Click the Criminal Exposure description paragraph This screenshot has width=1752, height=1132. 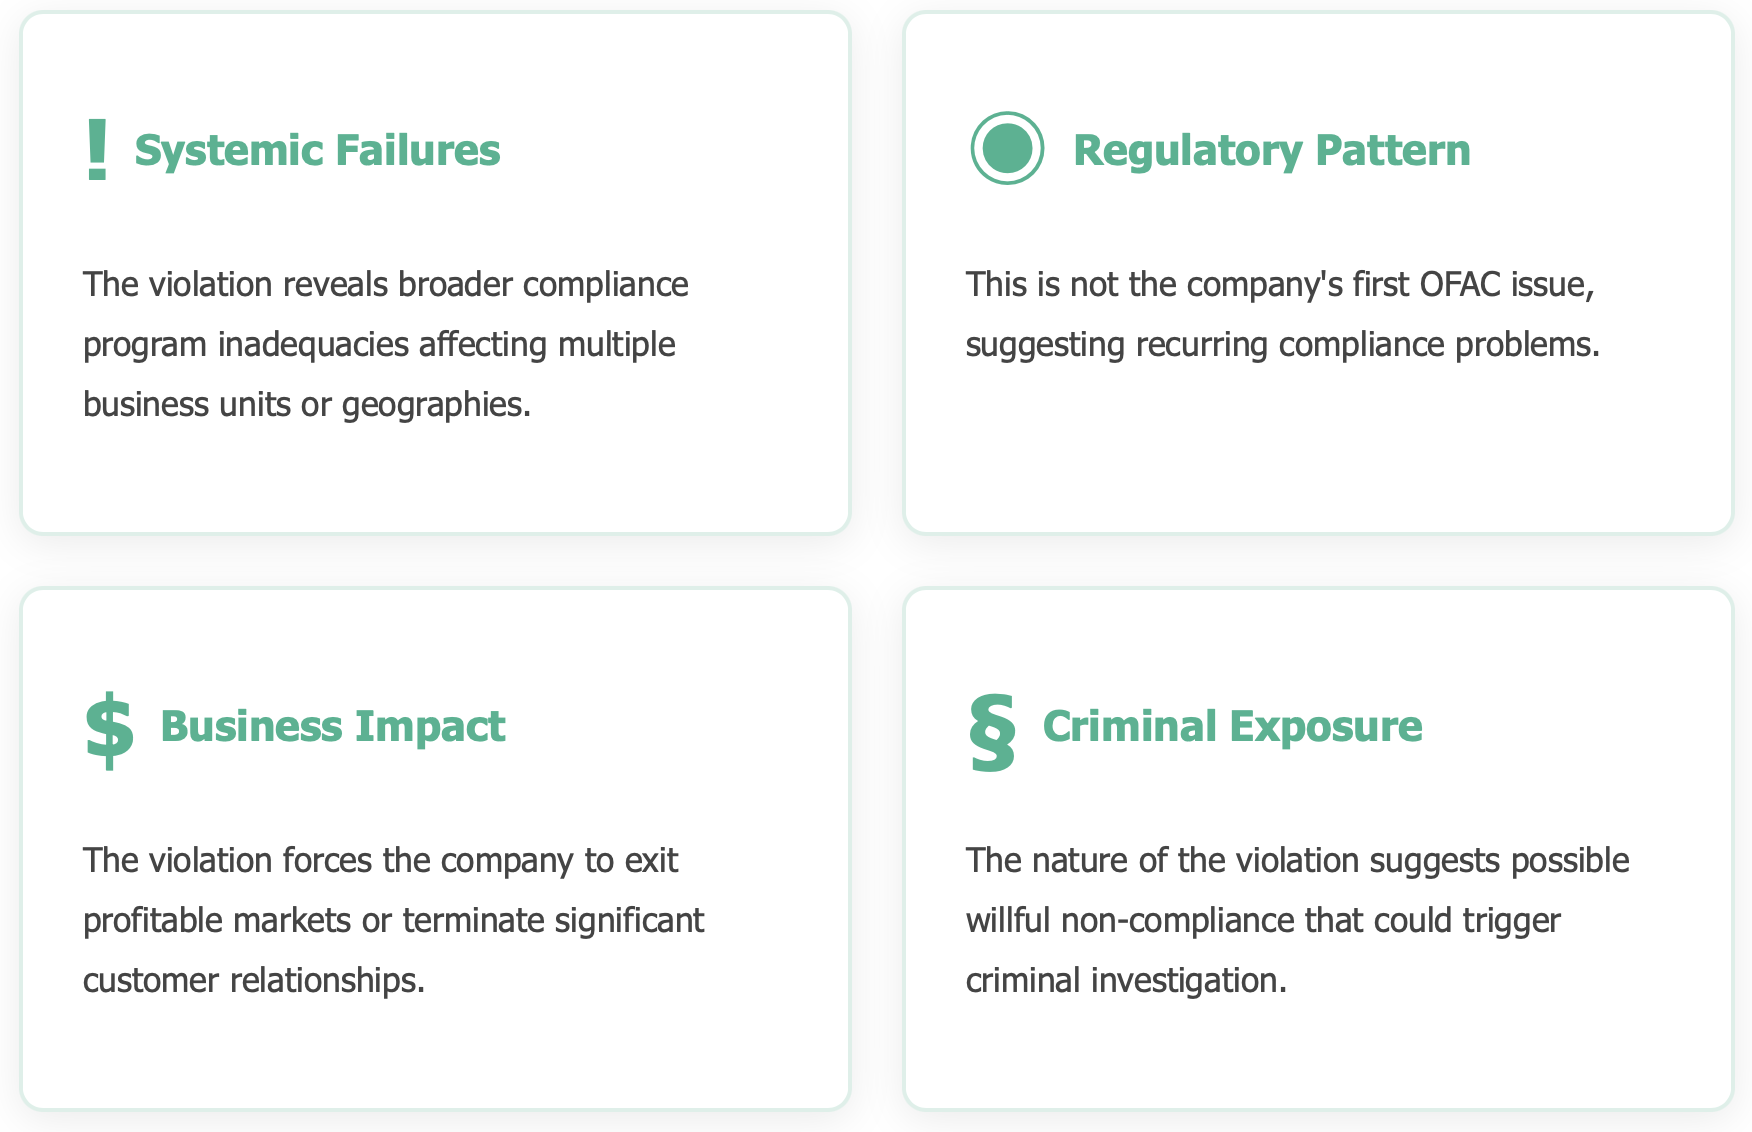point(1297,920)
